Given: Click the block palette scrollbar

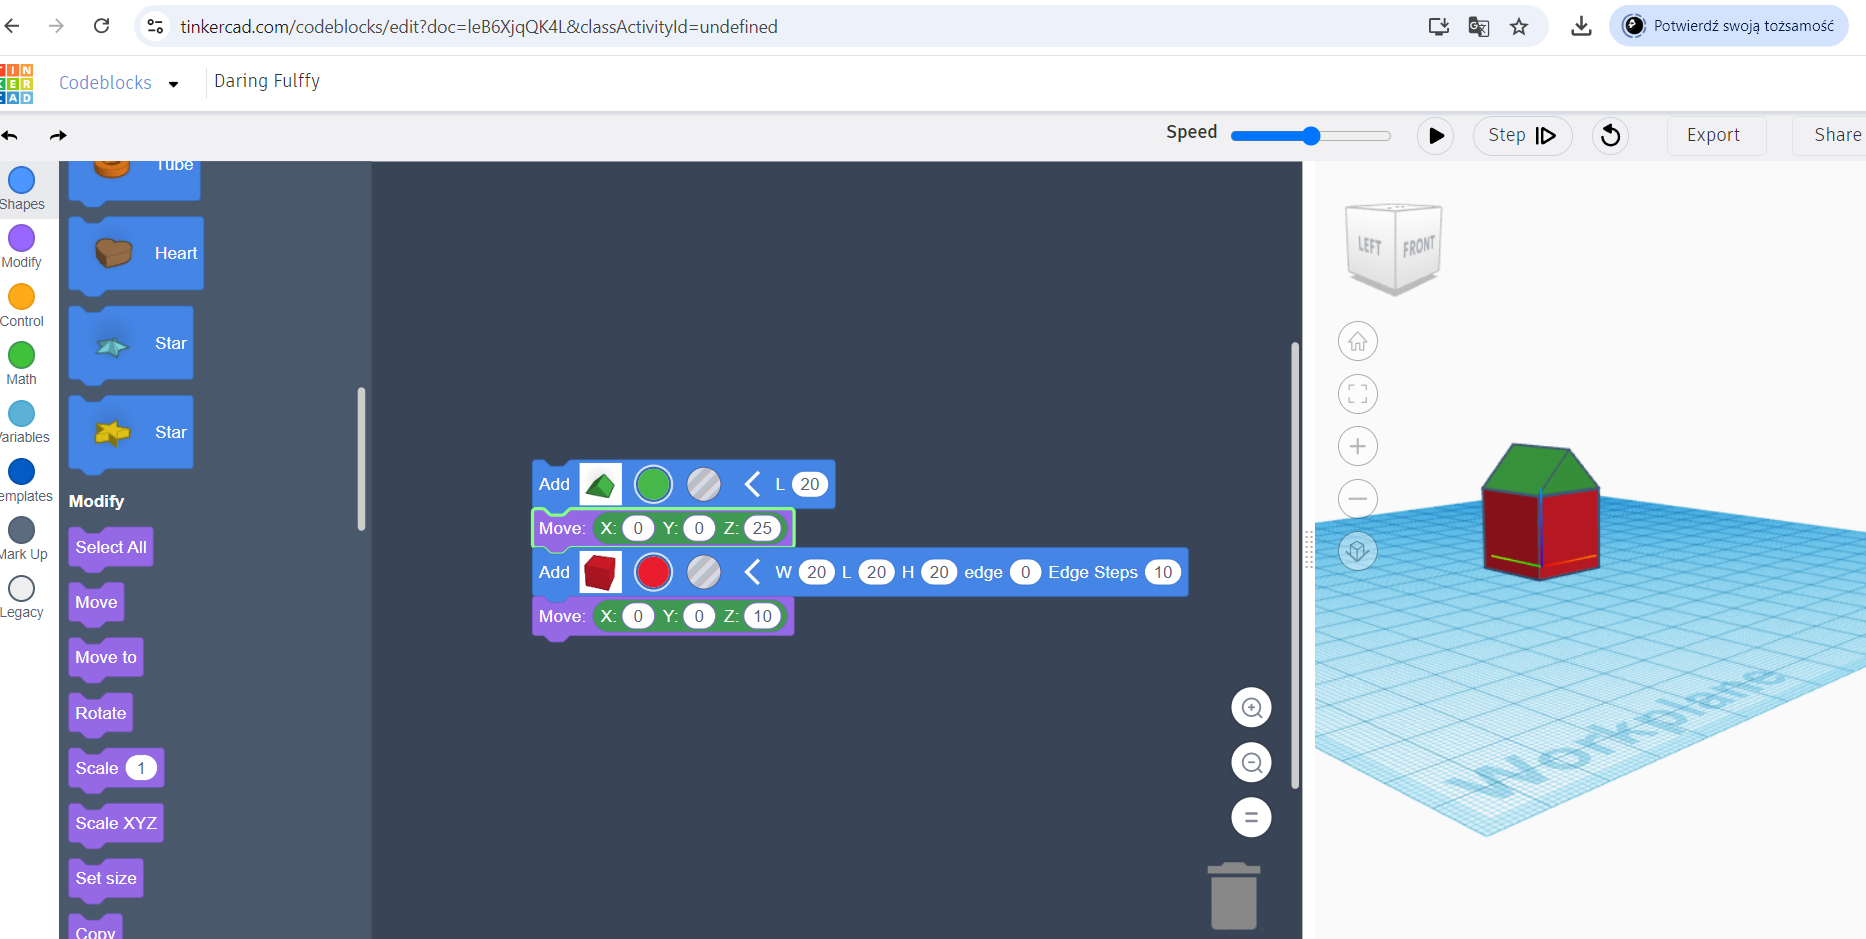Looking at the screenshot, I should pyautogui.click(x=361, y=460).
